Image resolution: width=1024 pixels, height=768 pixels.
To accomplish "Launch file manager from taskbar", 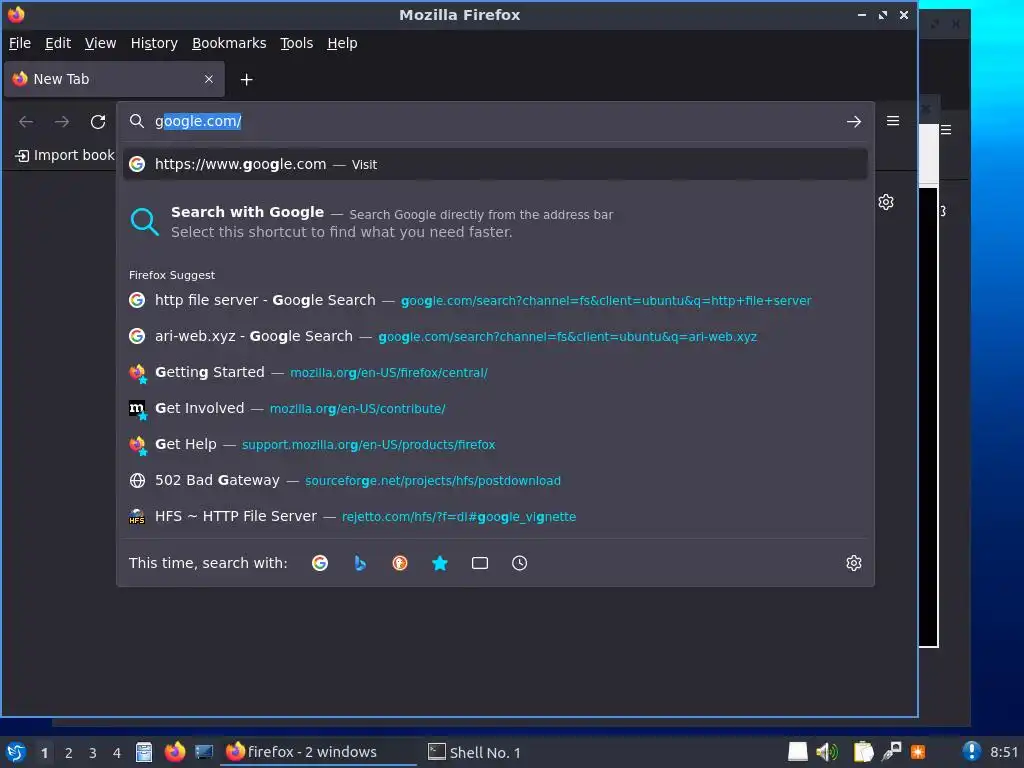I will pyautogui.click(x=144, y=752).
